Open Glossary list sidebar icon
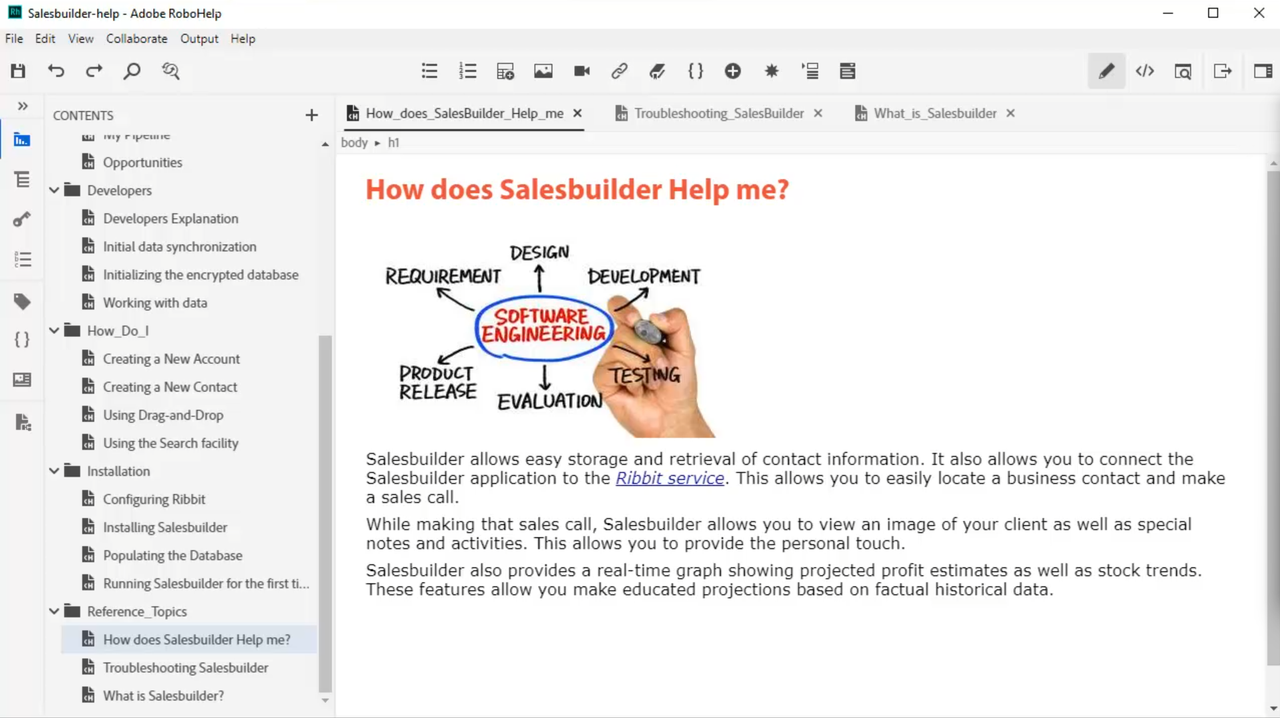 click(x=22, y=259)
